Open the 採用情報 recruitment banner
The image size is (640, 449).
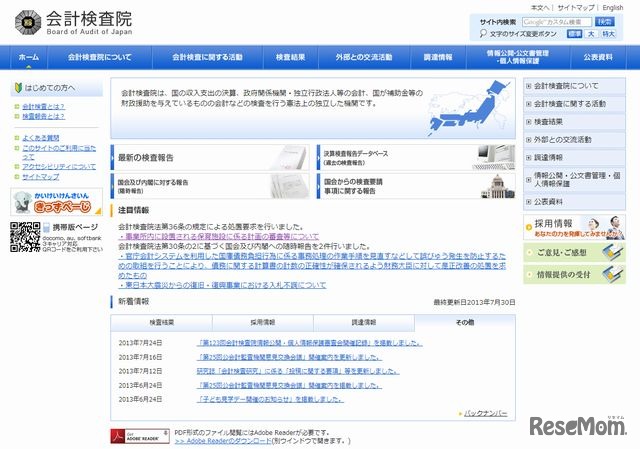coord(574,227)
